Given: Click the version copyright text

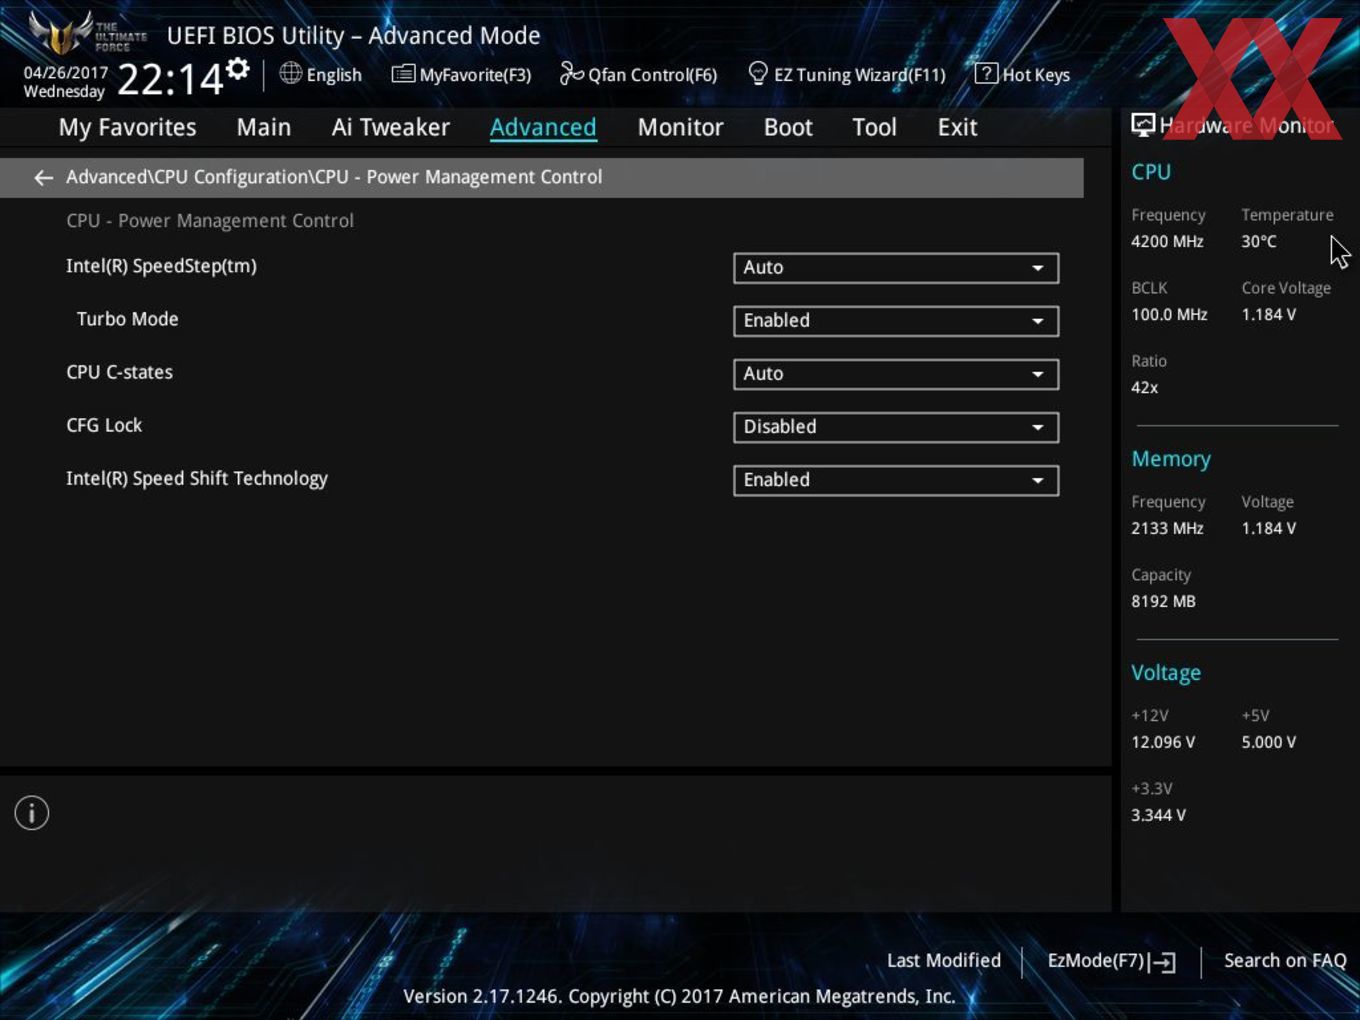Looking at the screenshot, I should [x=679, y=997].
